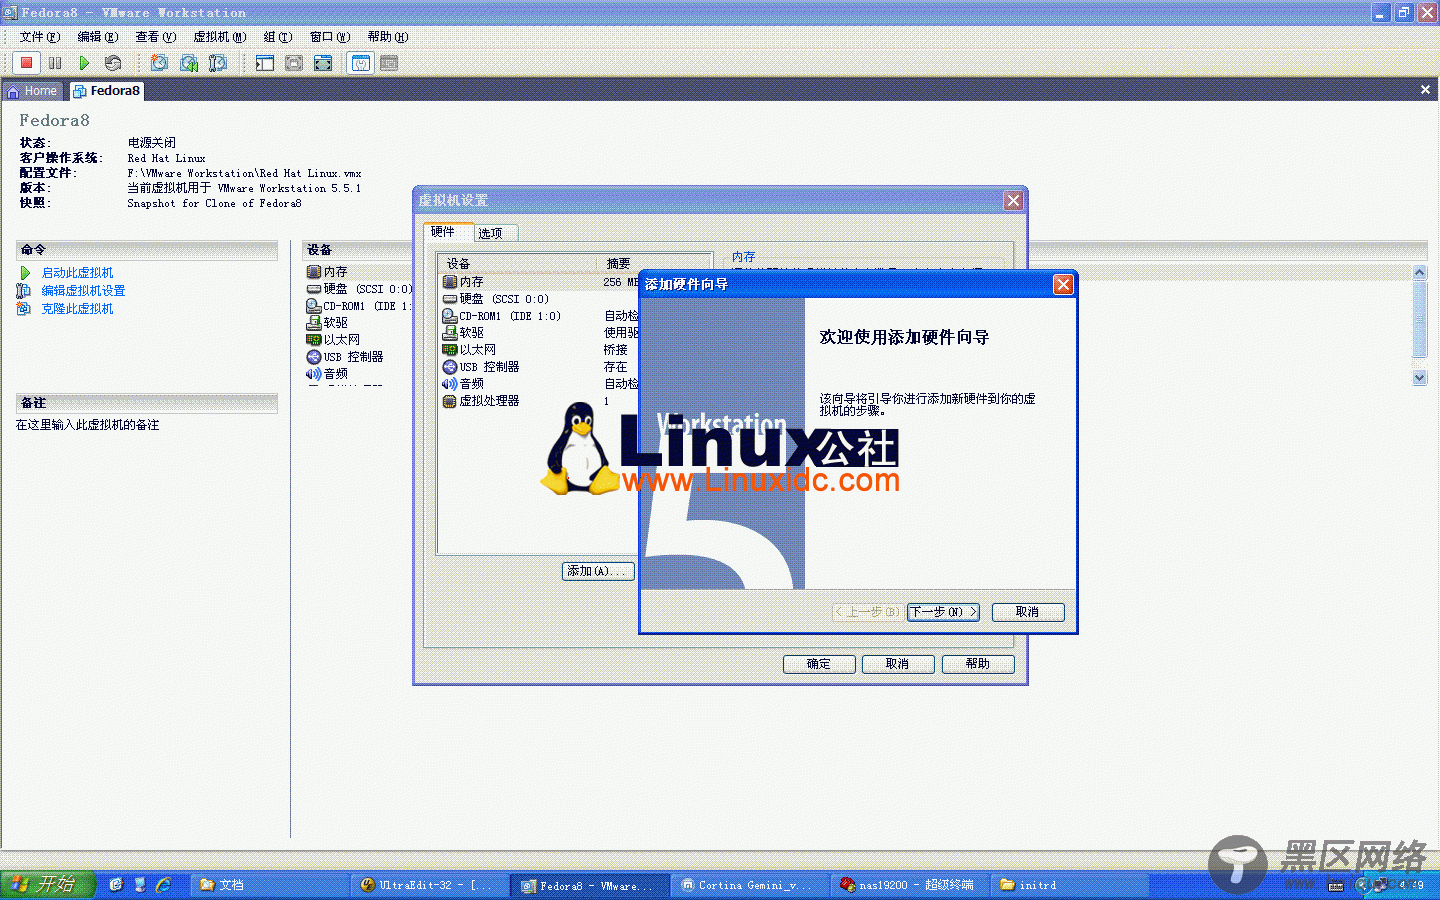Click devices pane scrollbar up arrow
1440x900 pixels.
pyautogui.click(x=1419, y=273)
